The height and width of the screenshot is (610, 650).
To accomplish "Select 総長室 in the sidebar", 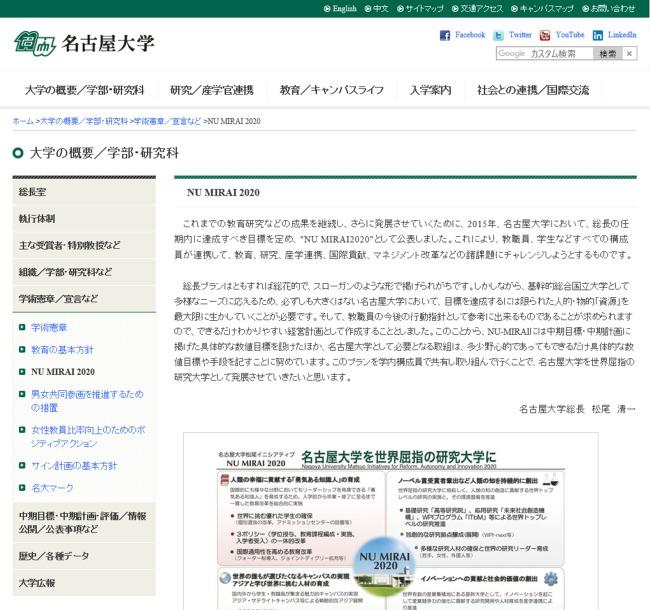I will pos(84,192).
